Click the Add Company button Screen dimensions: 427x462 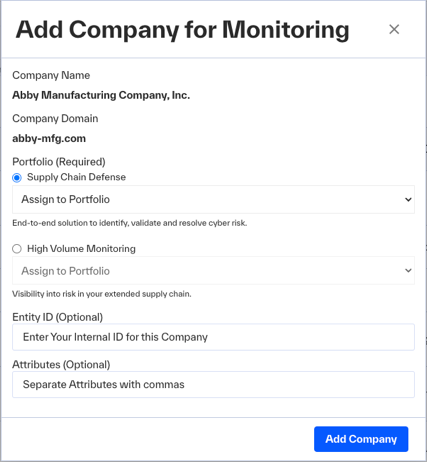361,439
